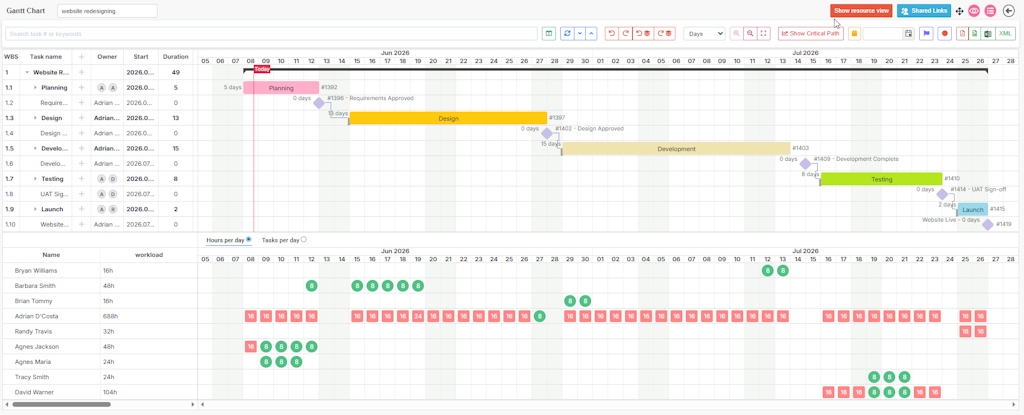Click the orange Design Gantt bar
The width and height of the screenshot is (1024, 415).
click(448, 118)
